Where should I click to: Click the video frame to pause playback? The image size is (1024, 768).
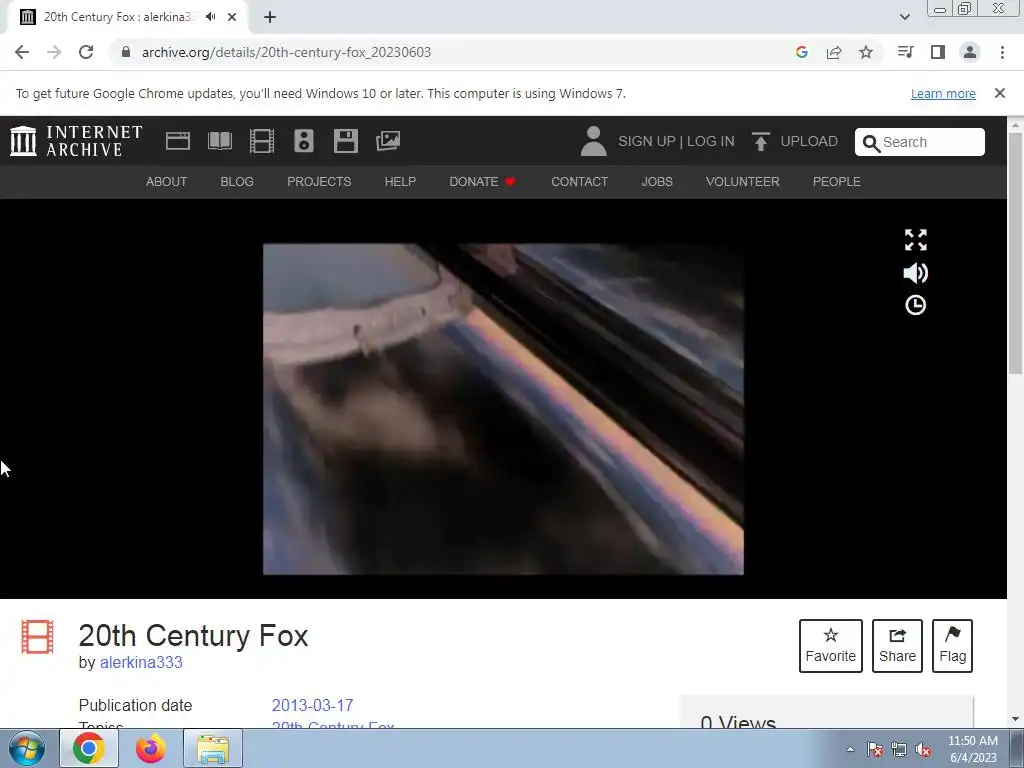click(x=503, y=409)
